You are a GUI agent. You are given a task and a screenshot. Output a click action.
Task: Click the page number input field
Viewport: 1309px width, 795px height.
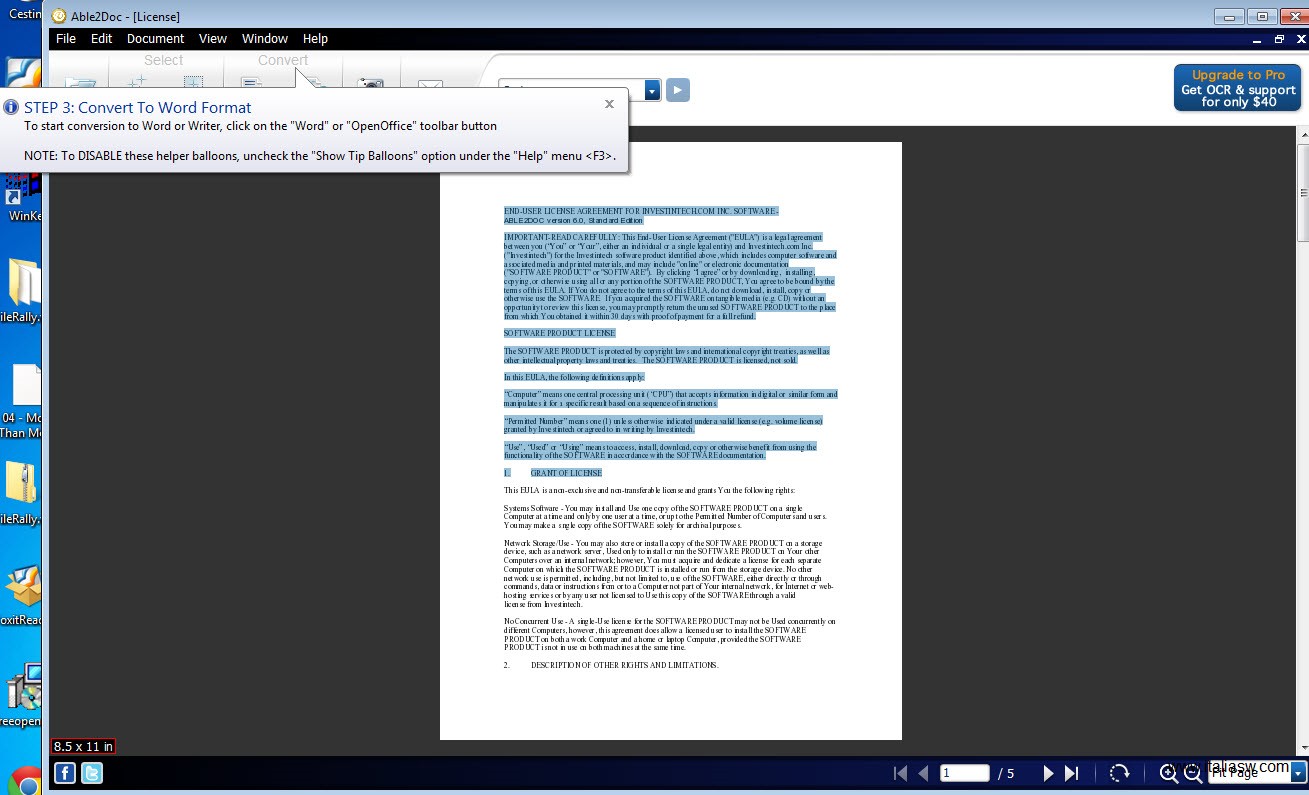pos(964,773)
